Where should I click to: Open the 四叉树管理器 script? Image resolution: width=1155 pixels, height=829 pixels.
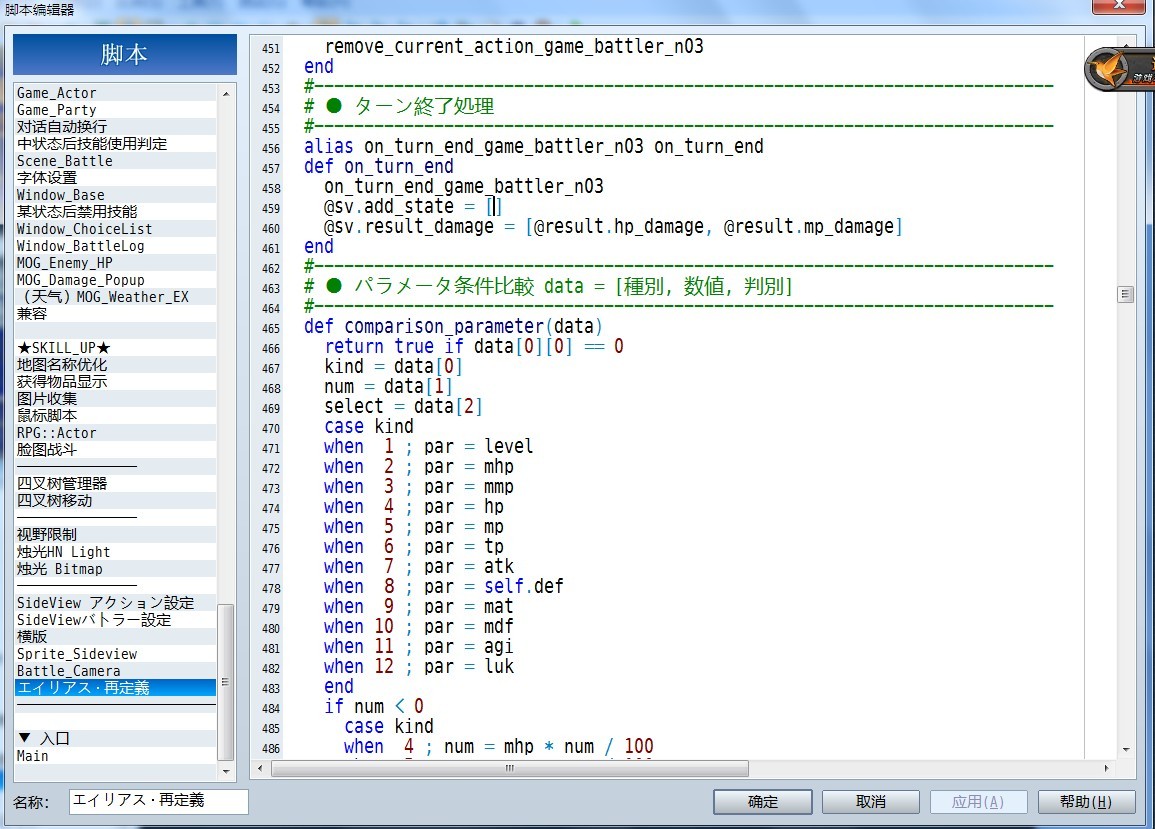[116, 483]
